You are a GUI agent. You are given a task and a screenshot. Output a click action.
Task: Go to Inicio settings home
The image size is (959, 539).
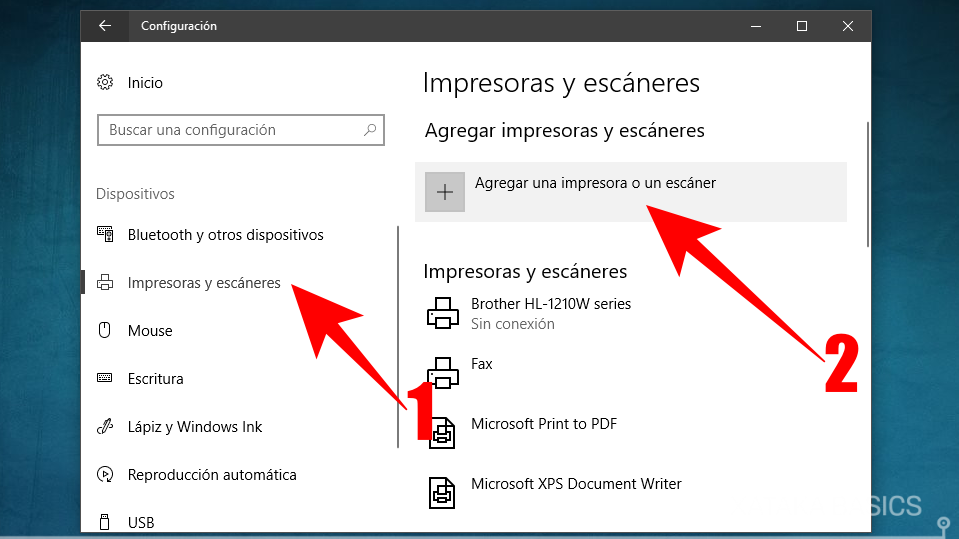click(x=145, y=83)
